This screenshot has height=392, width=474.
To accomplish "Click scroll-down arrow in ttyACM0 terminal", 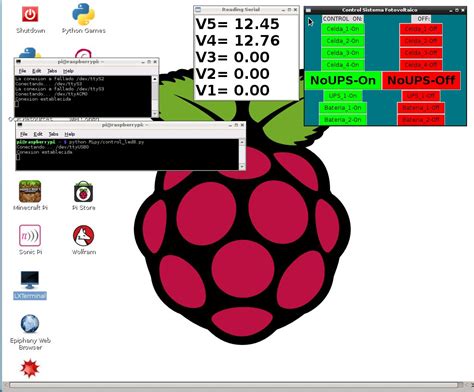I will pos(155,114).
